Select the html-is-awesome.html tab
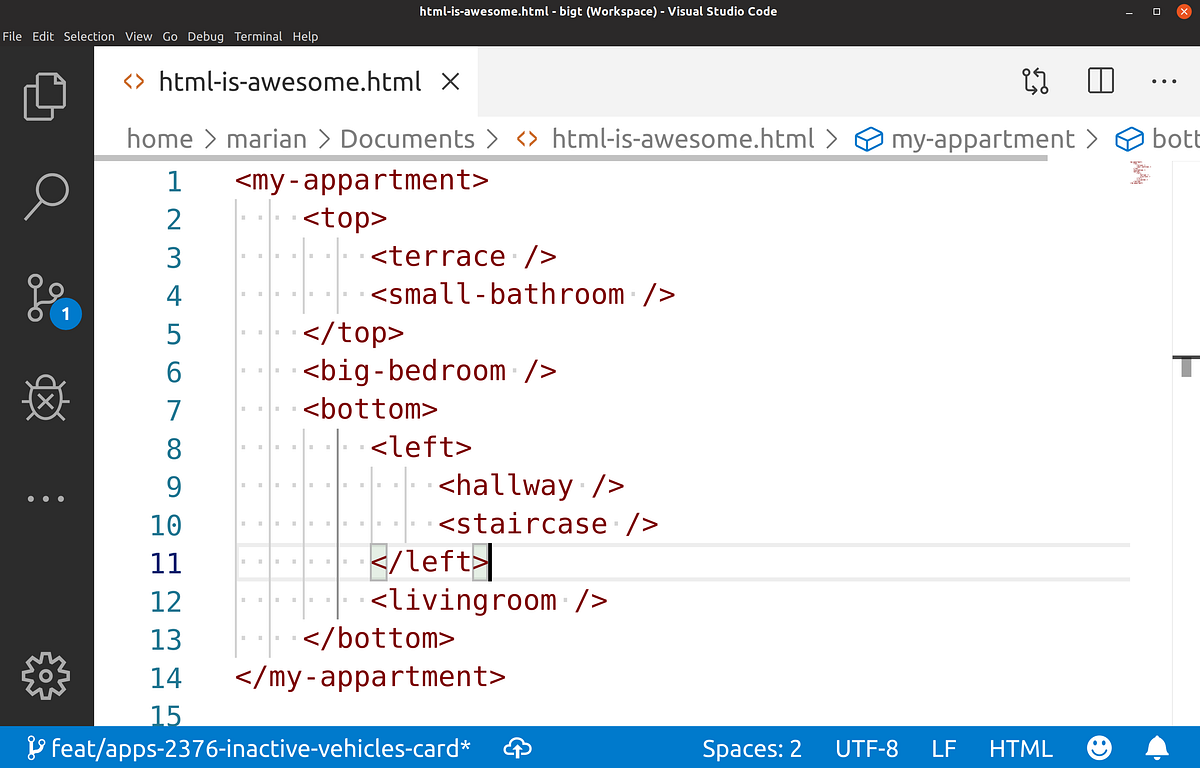1200x768 pixels. 290,82
